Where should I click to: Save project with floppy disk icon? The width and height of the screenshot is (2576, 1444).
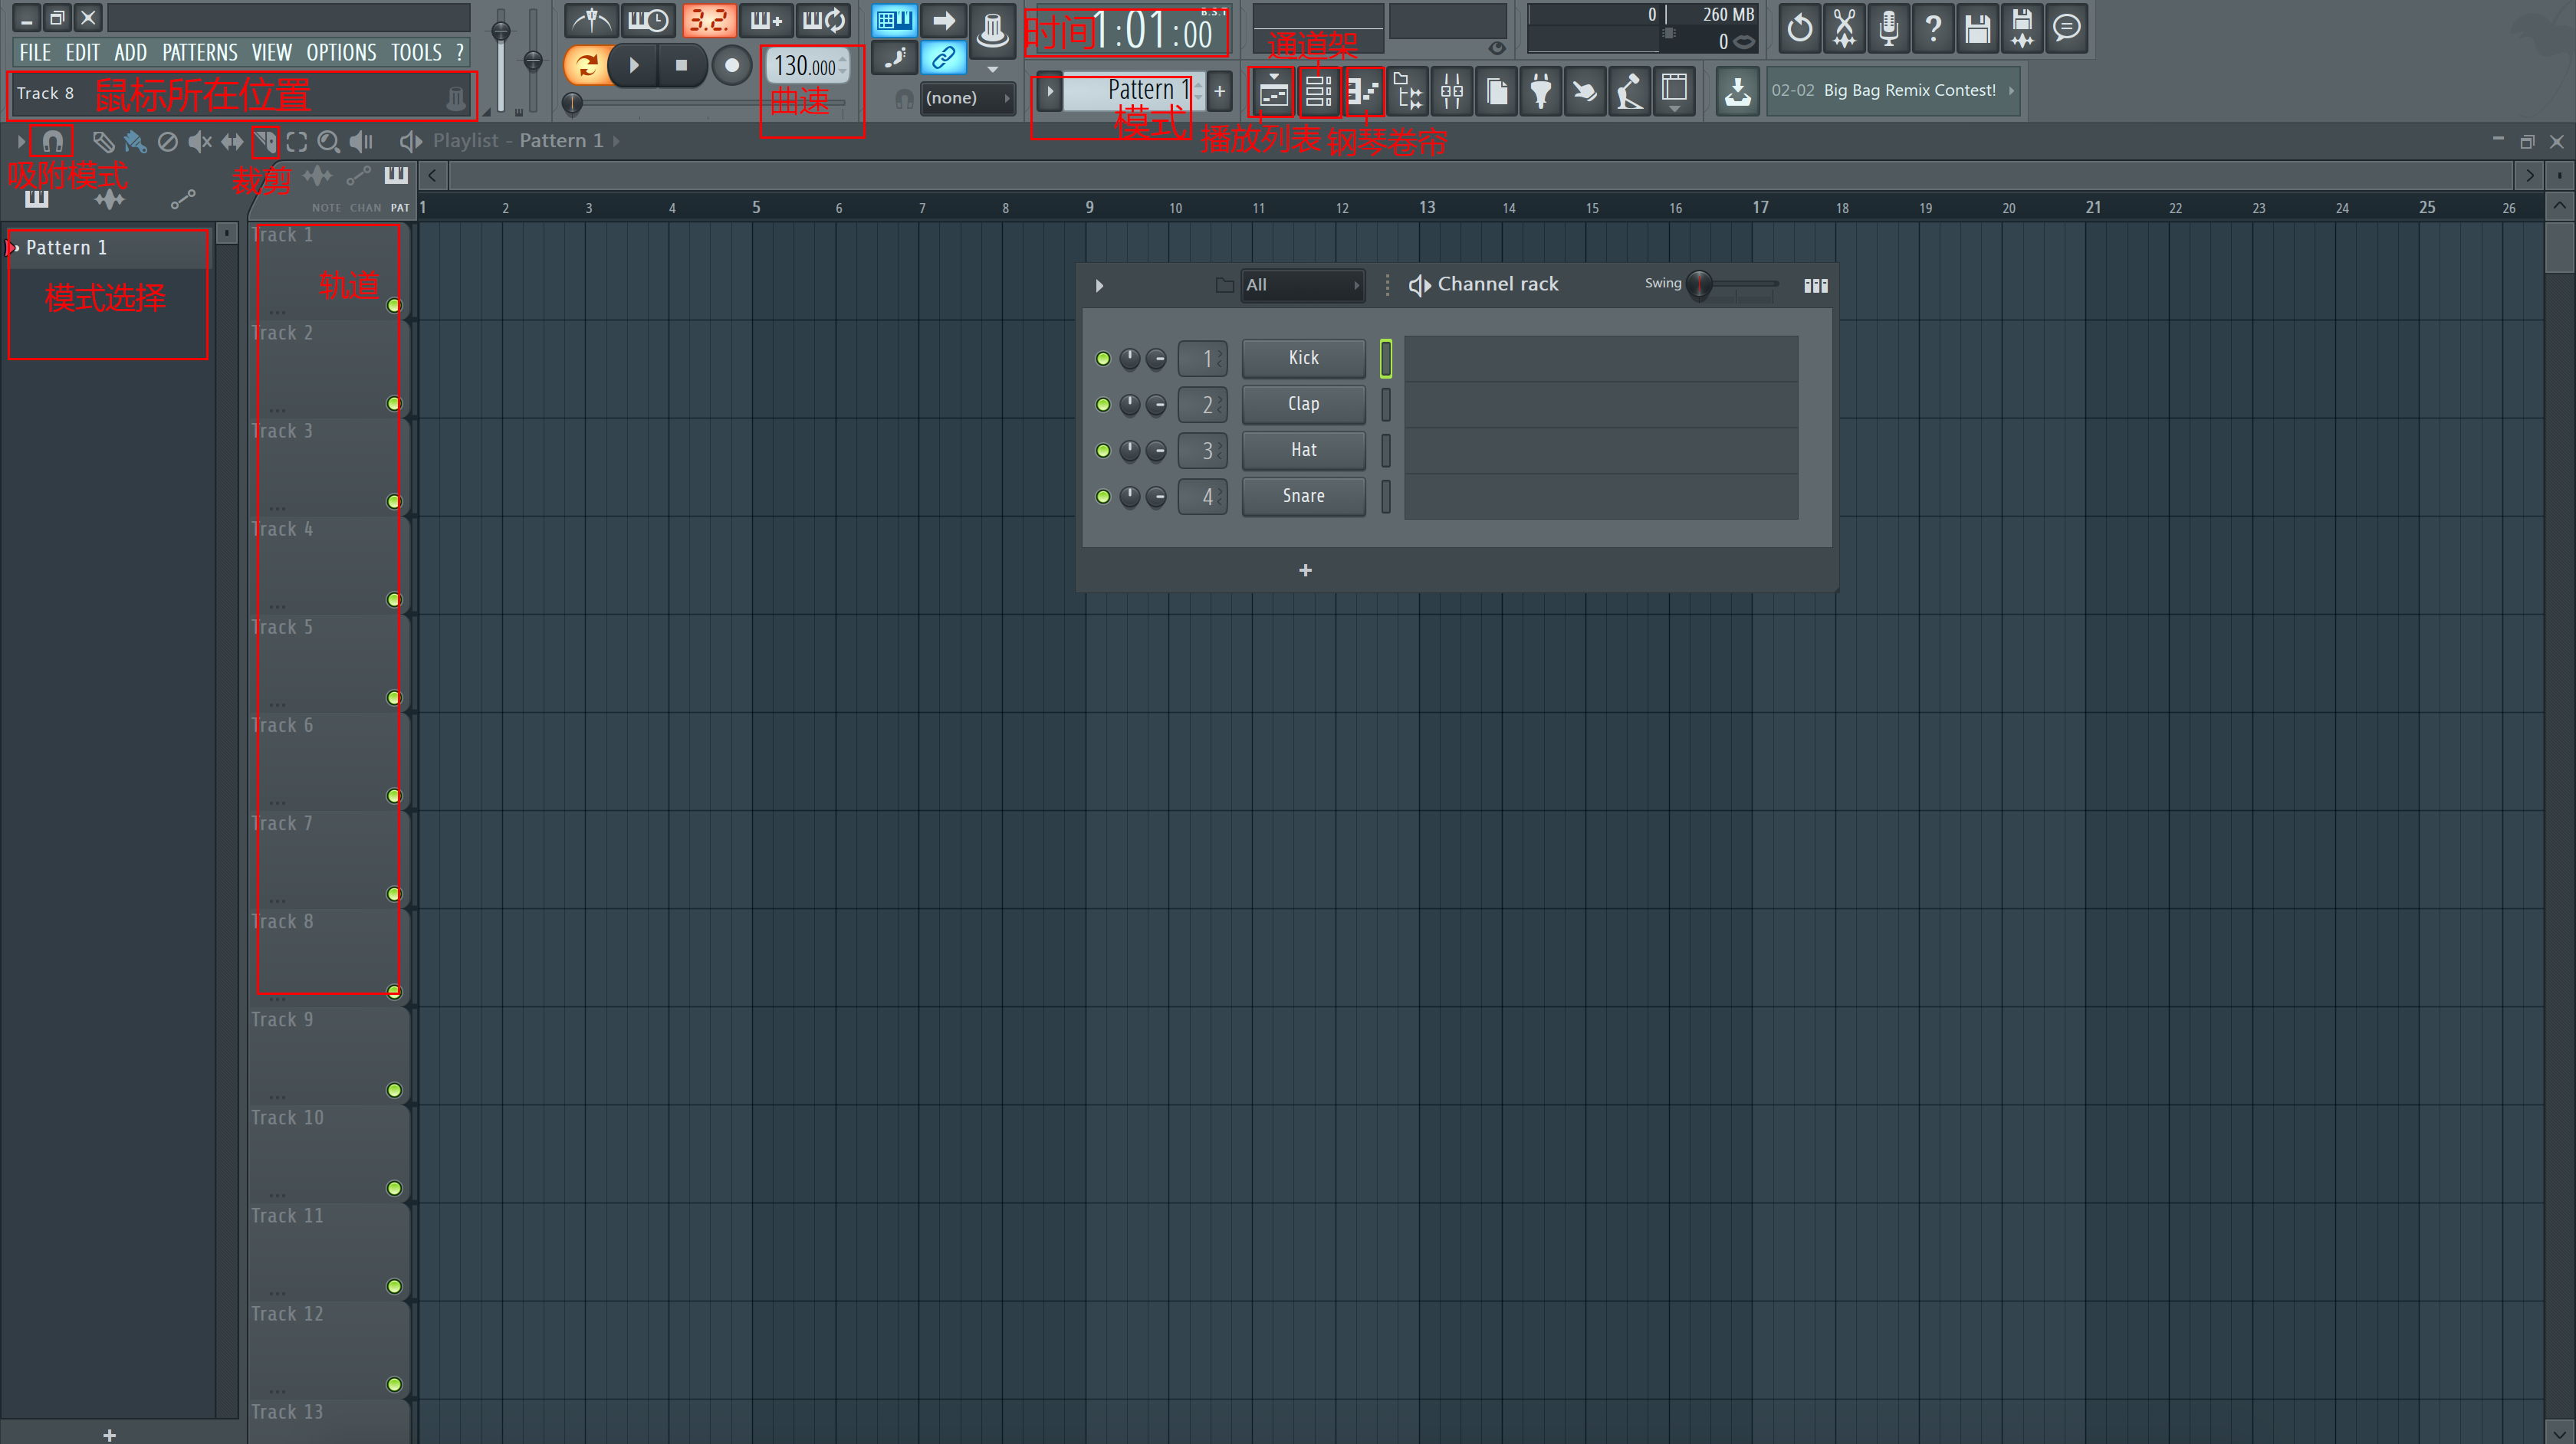pos(1977,28)
